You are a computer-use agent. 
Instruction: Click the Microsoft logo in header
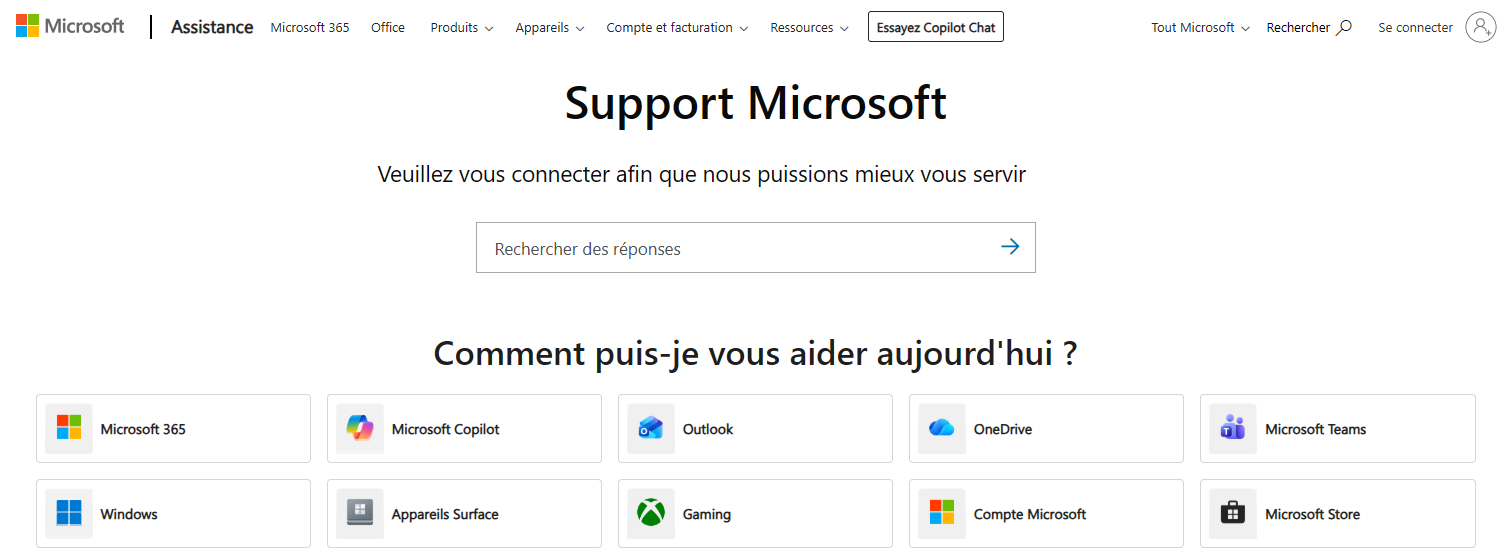pyautogui.click(x=70, y=26)
